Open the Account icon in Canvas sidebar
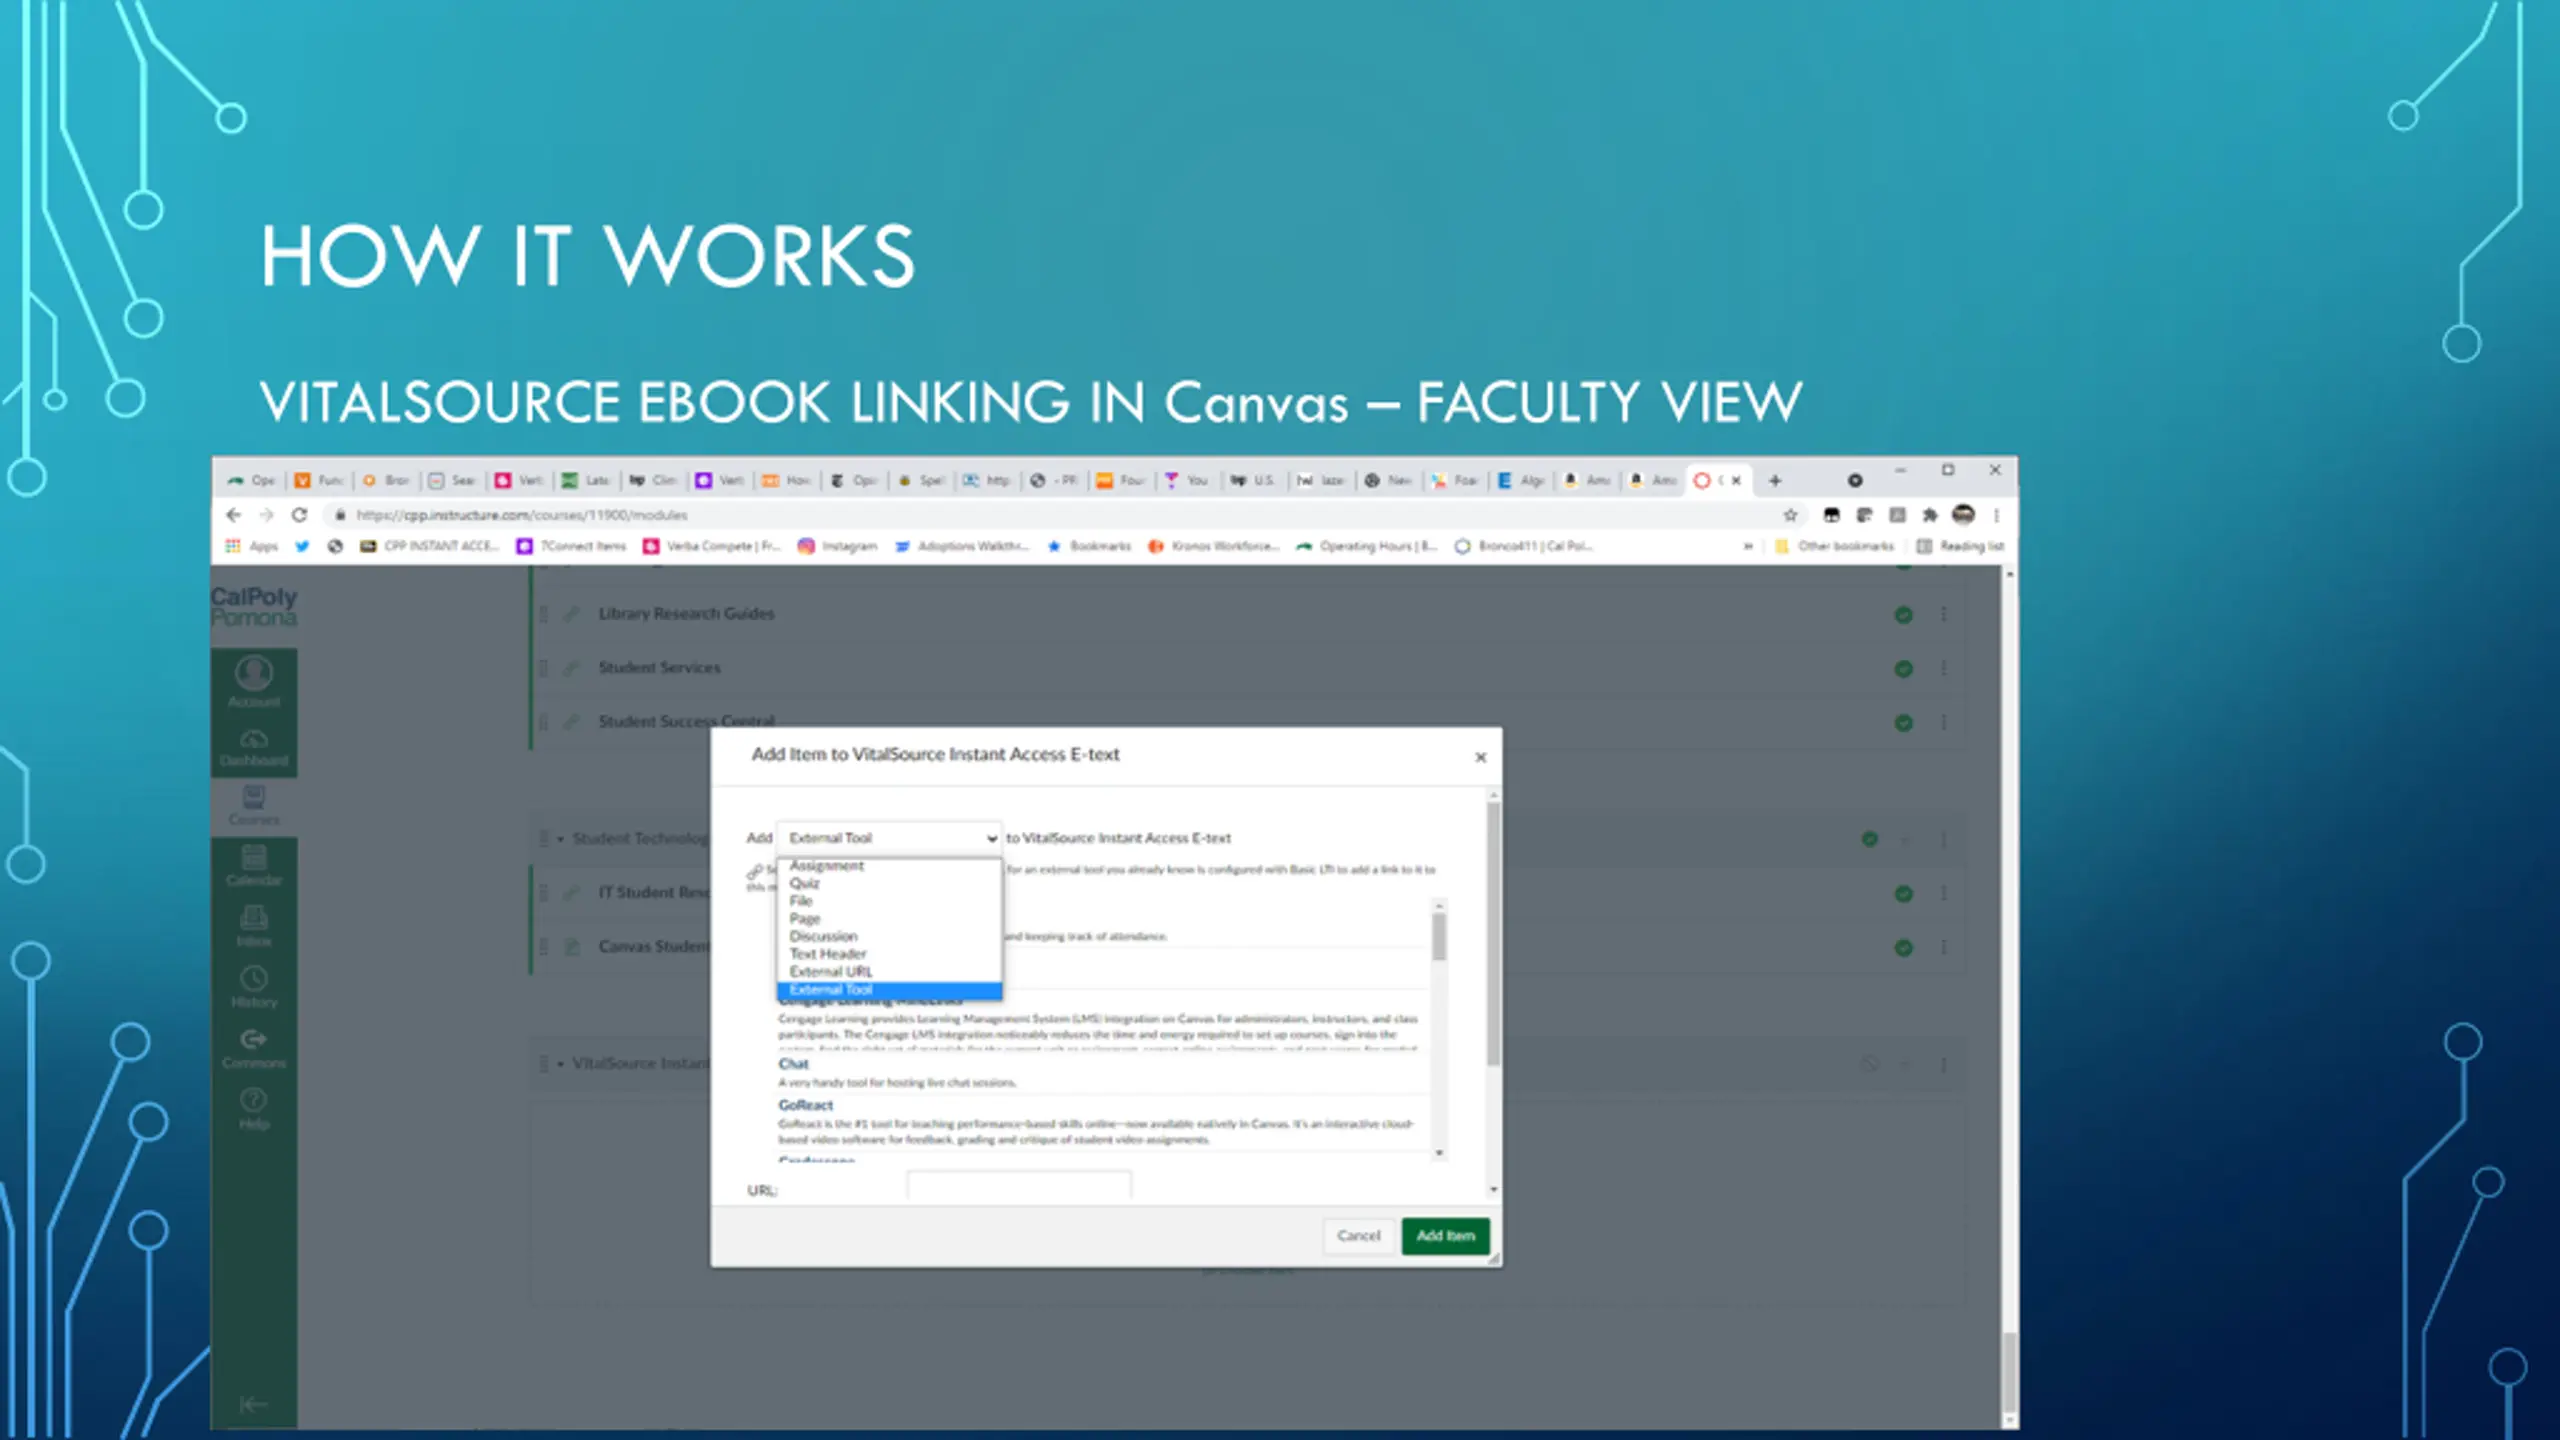 pyautogui.click(x=254, y=680)
